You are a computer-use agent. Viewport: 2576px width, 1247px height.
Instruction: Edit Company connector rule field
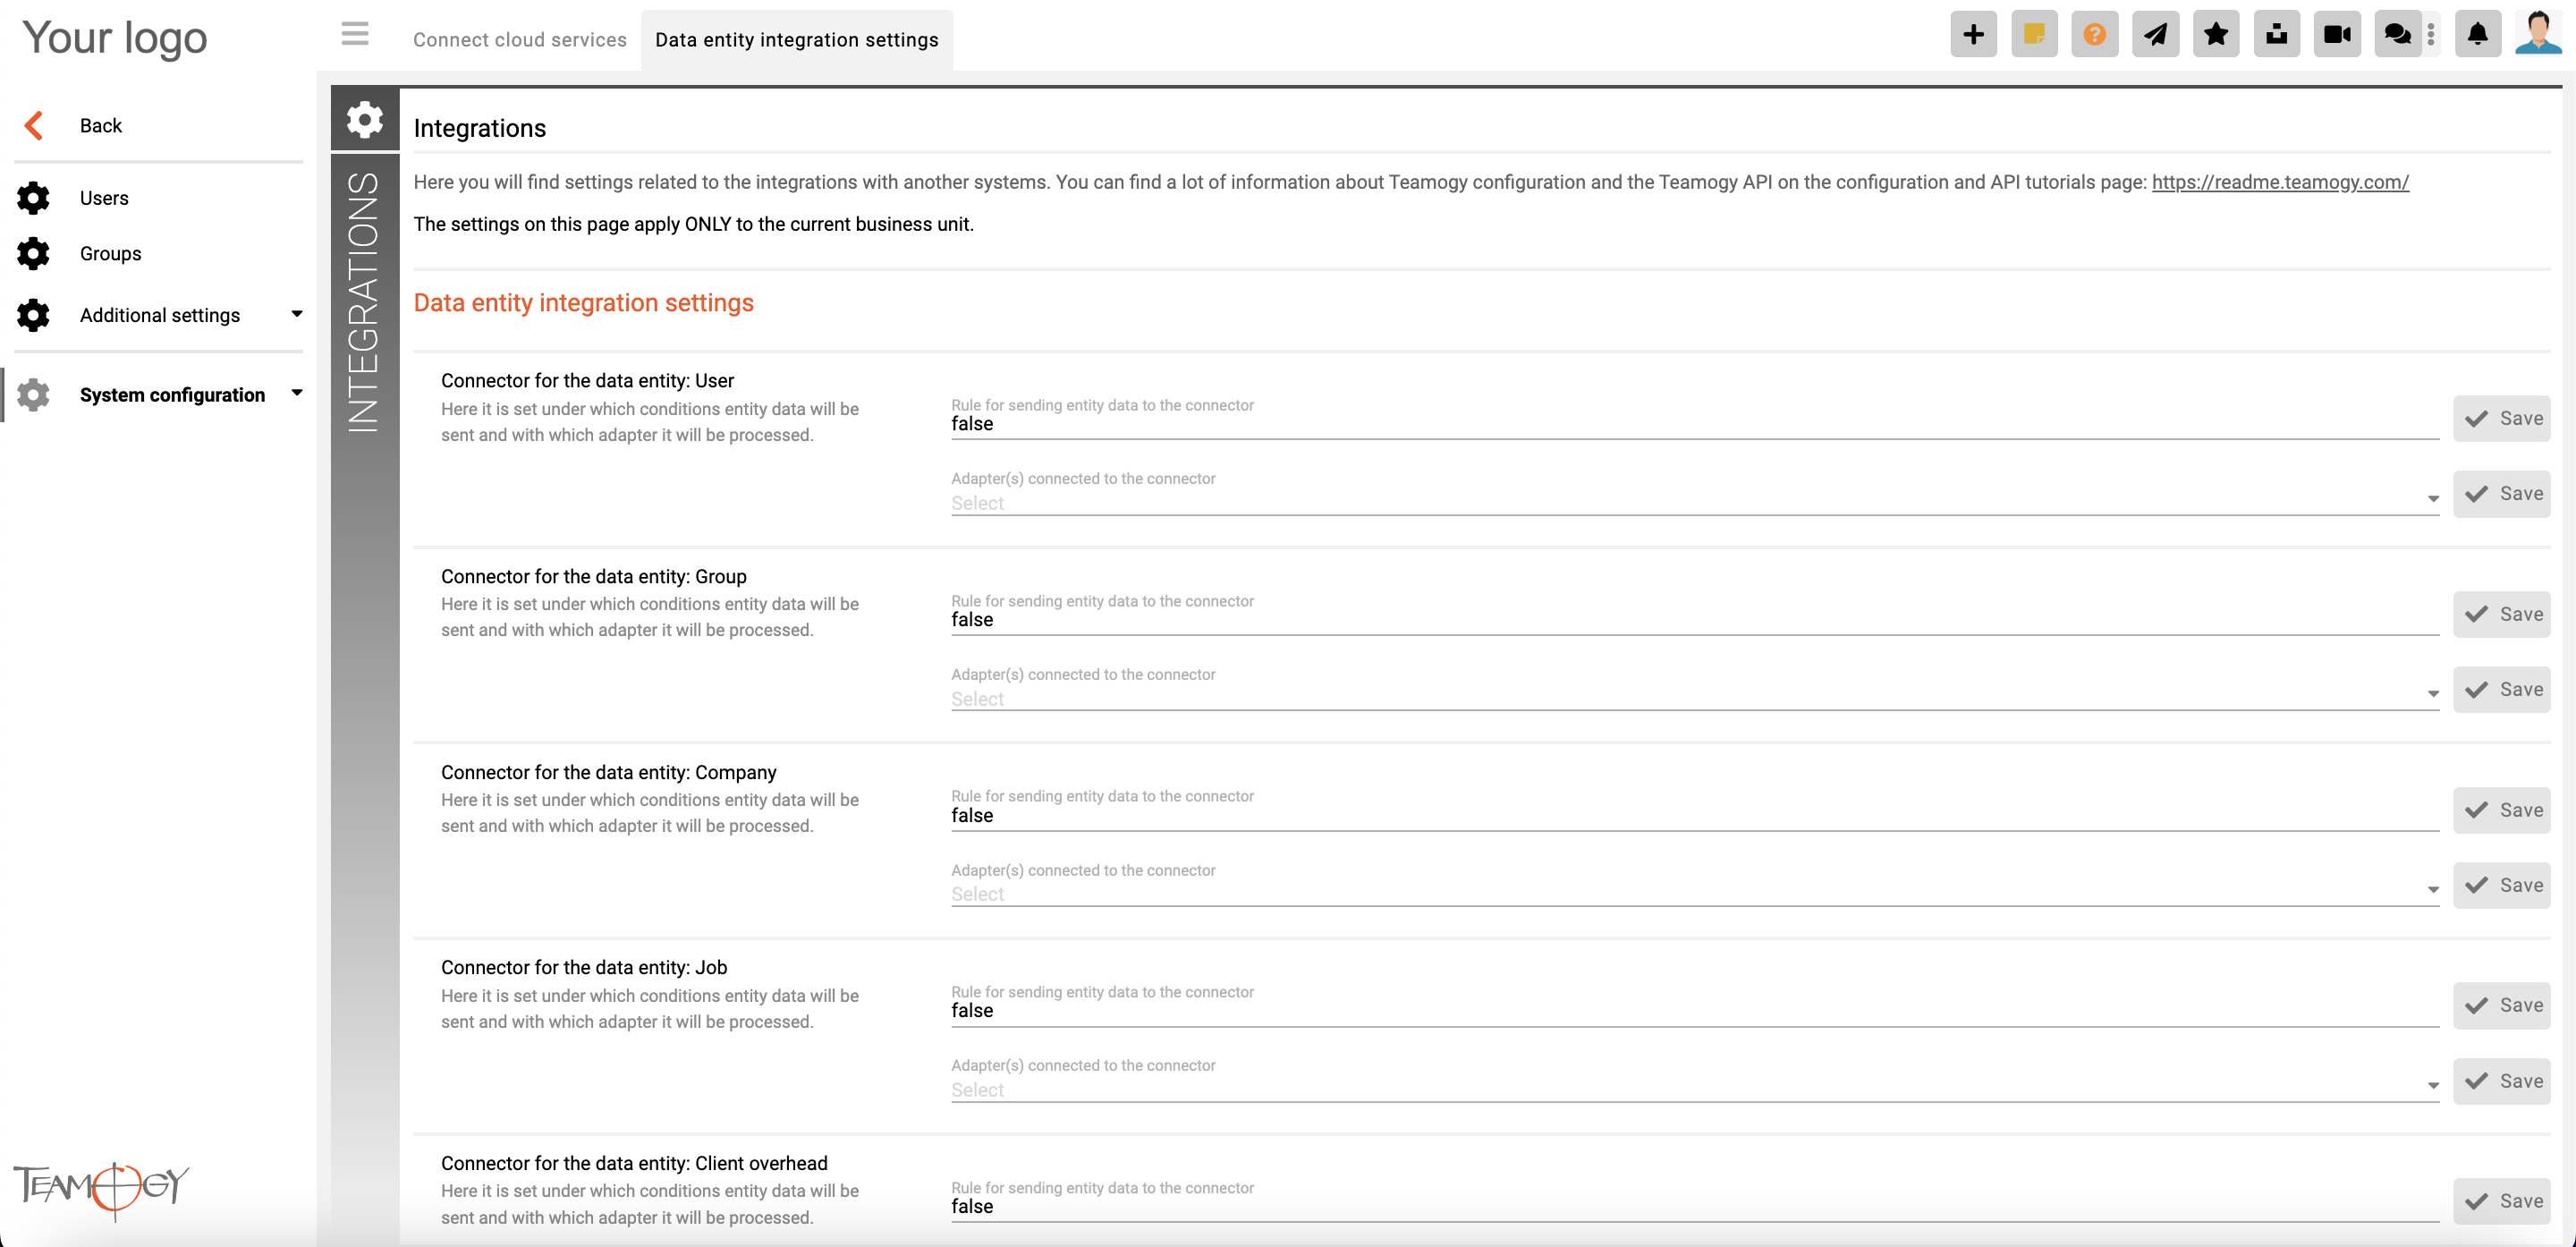click(1694, 815)
